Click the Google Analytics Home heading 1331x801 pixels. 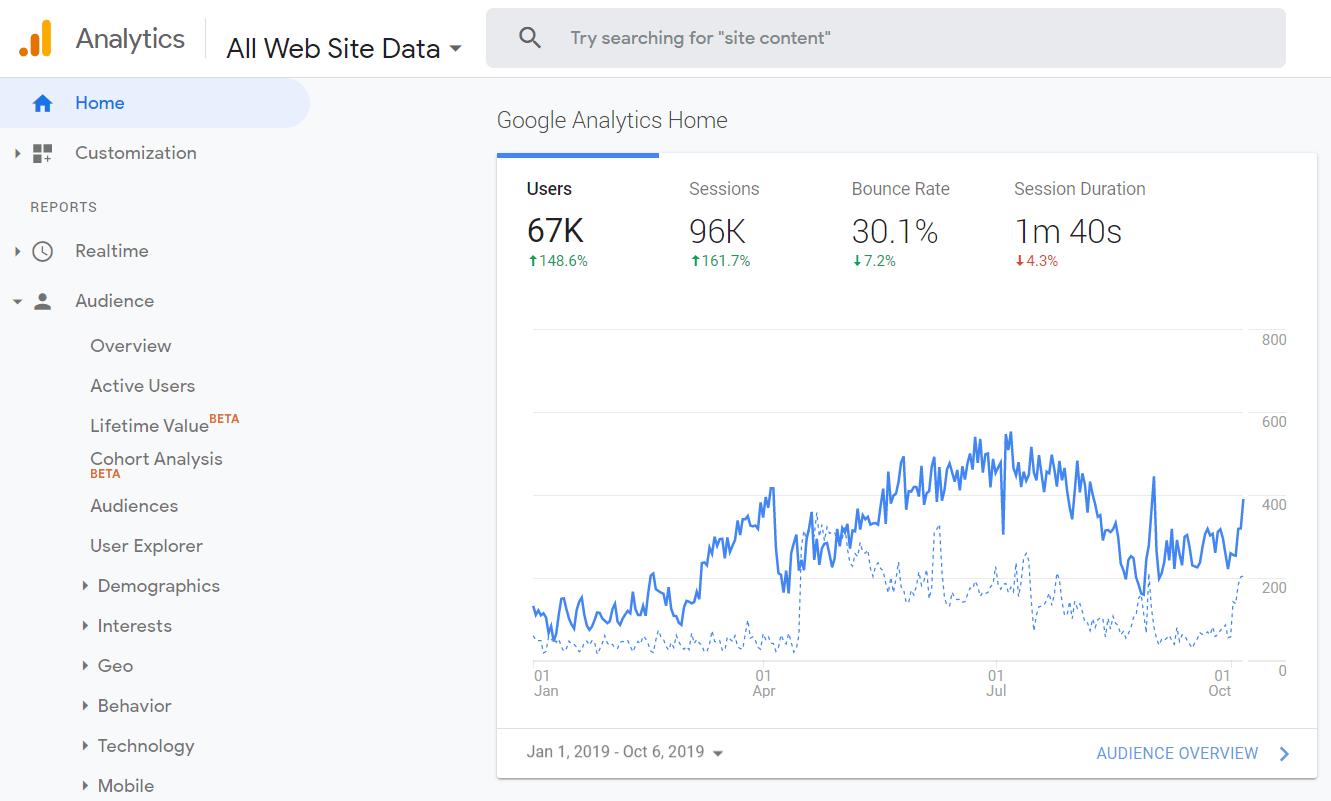pos(612,121)
